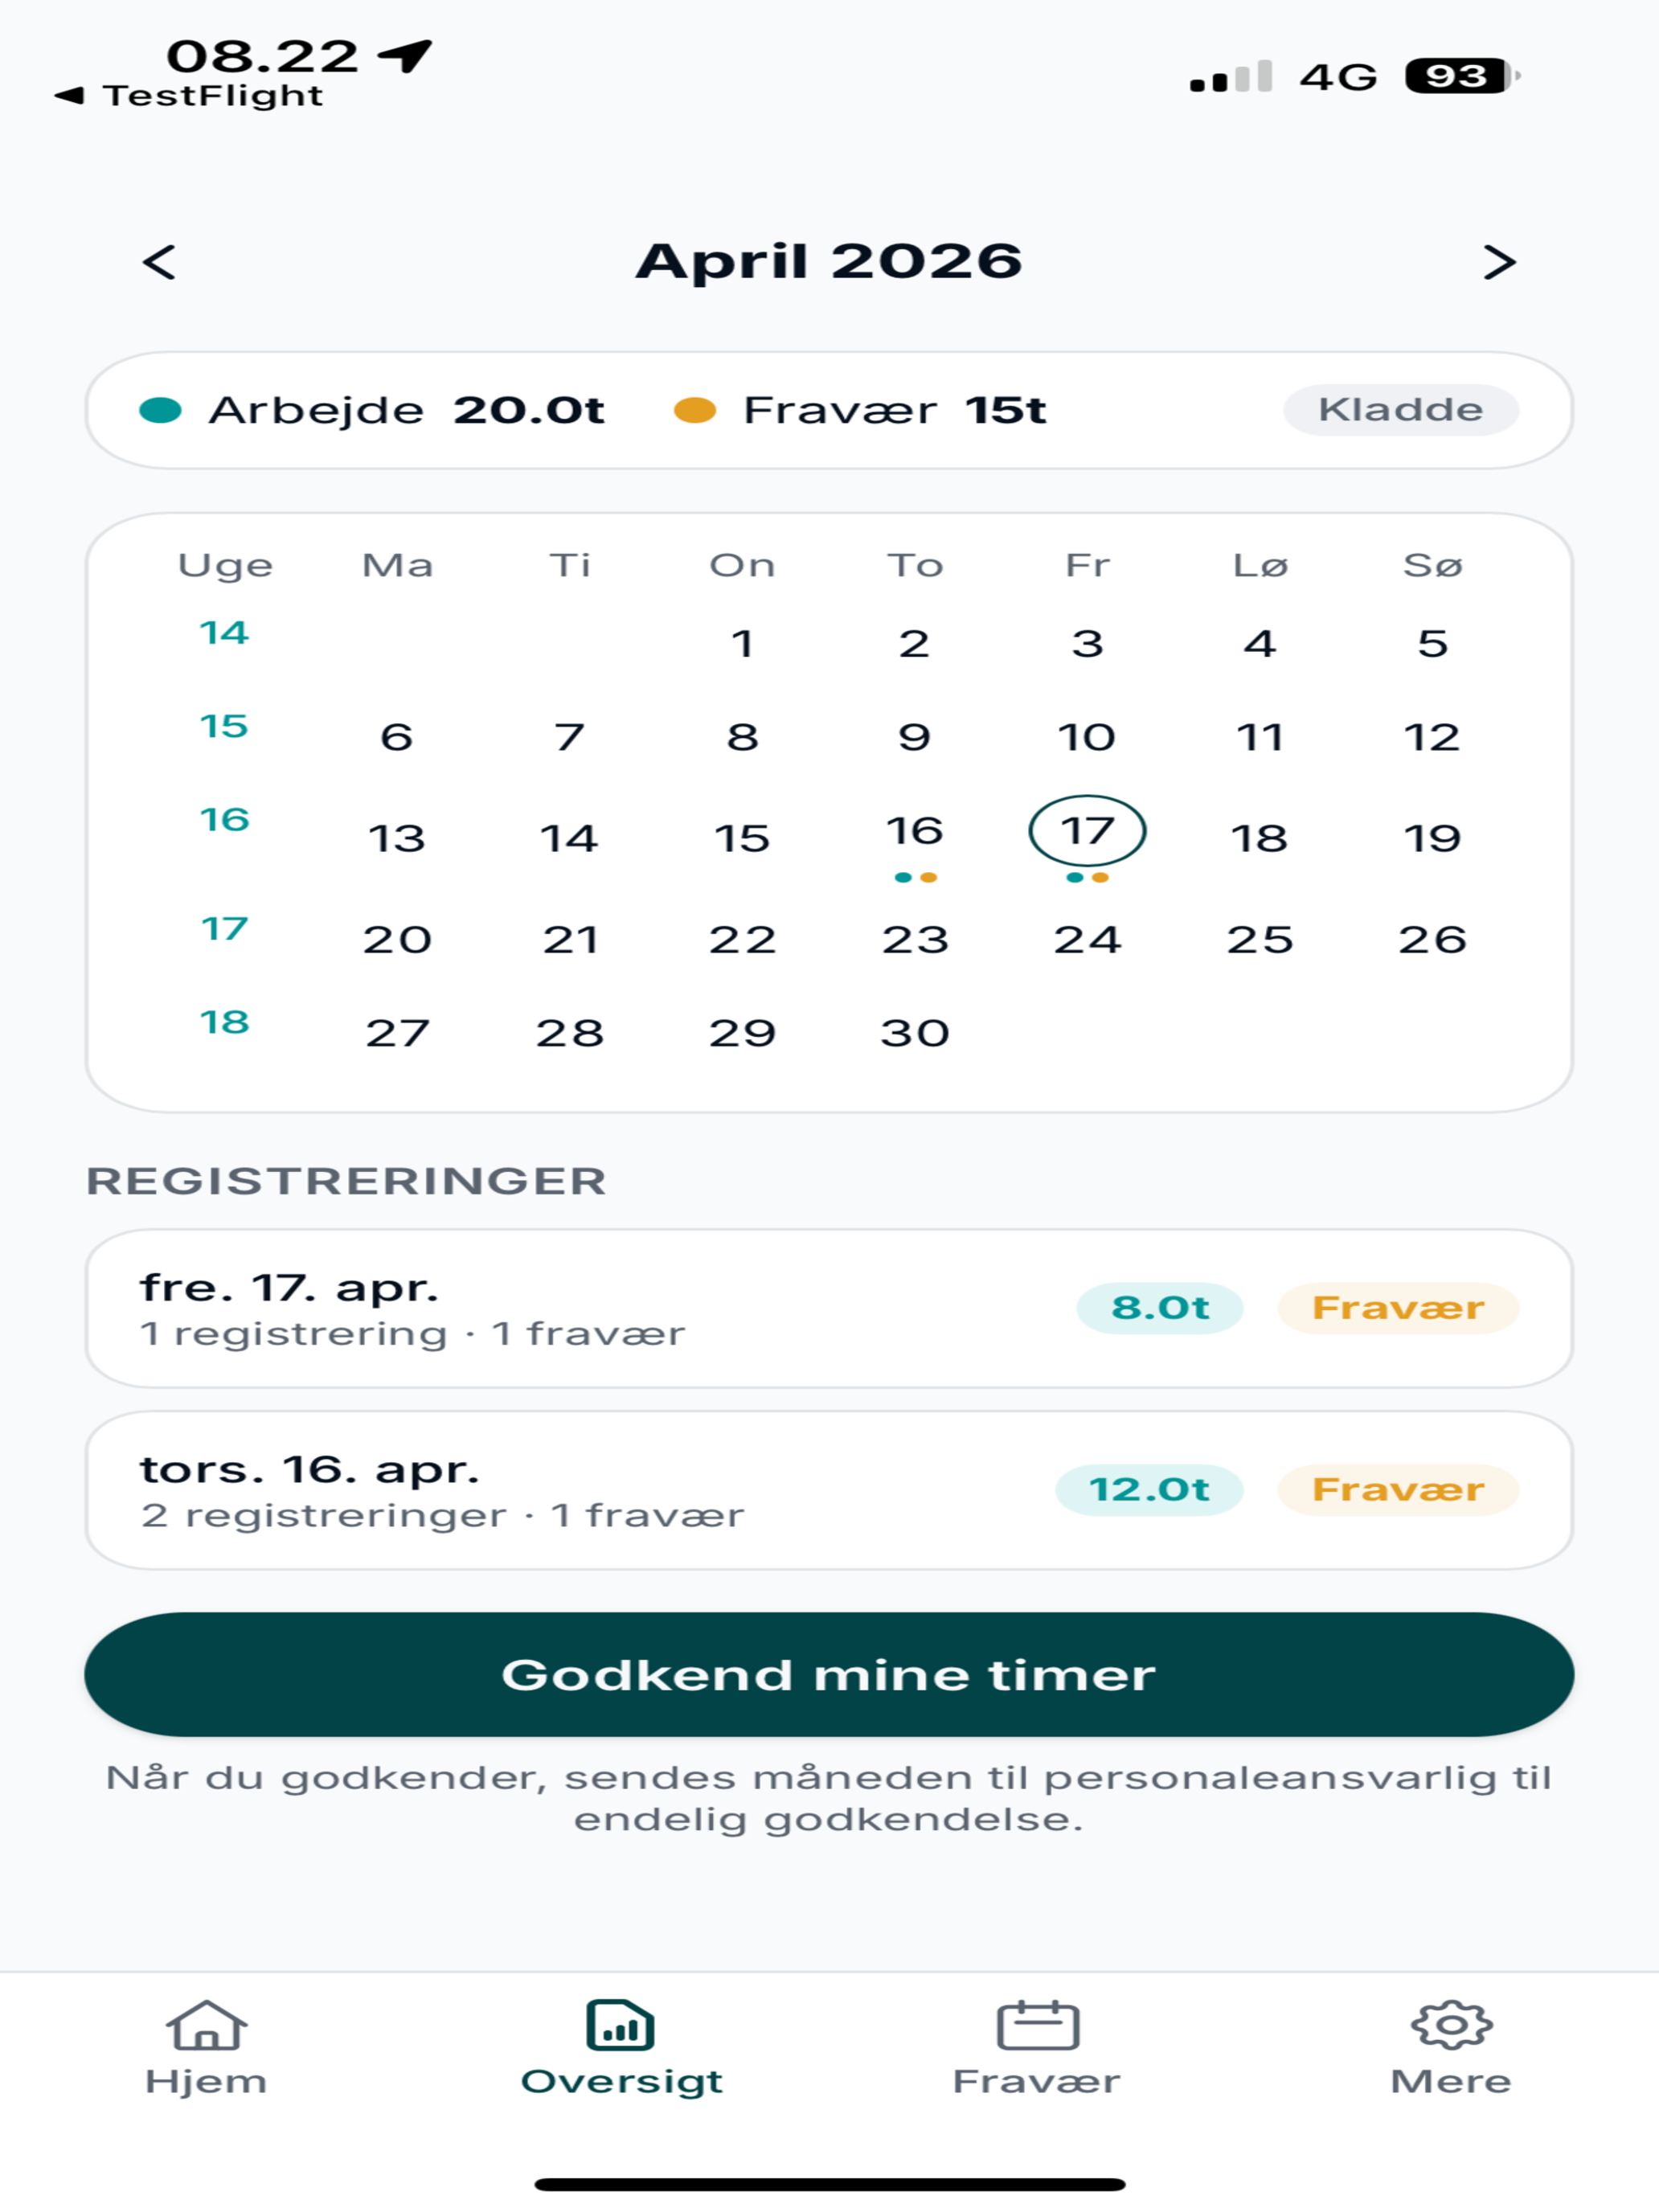
Task: Open the Hjem house icon tab
Action: (x=206, y=2025)
